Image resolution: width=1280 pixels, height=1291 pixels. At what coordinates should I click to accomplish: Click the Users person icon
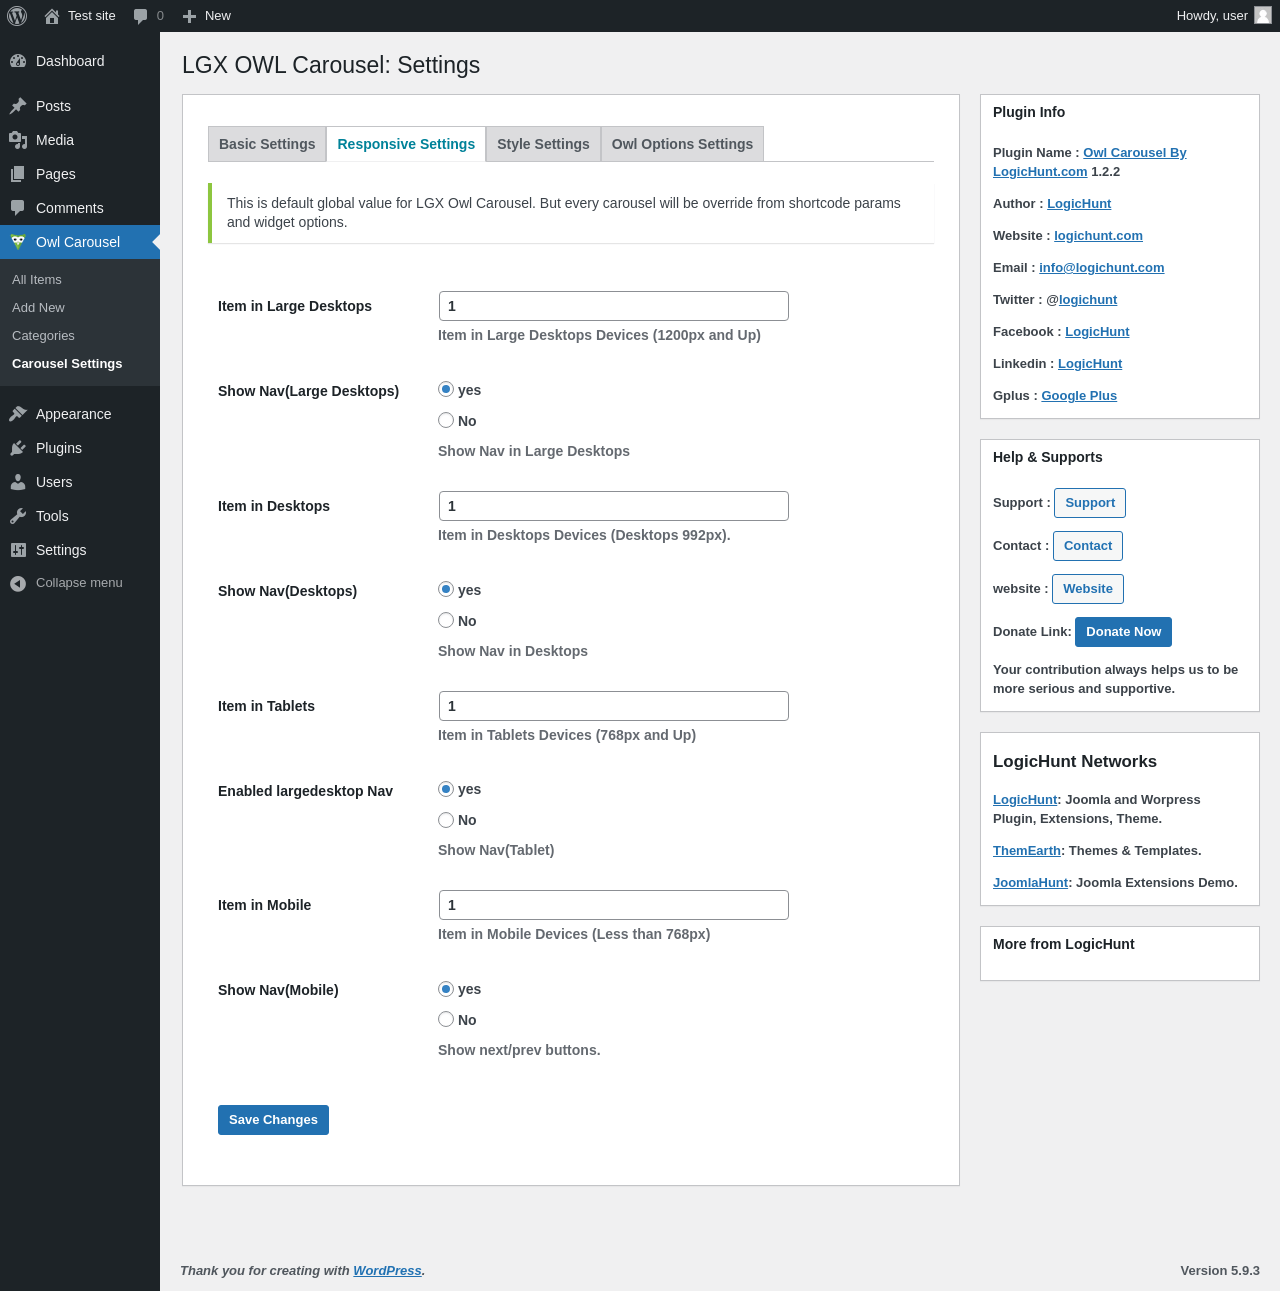coord(18,482)
